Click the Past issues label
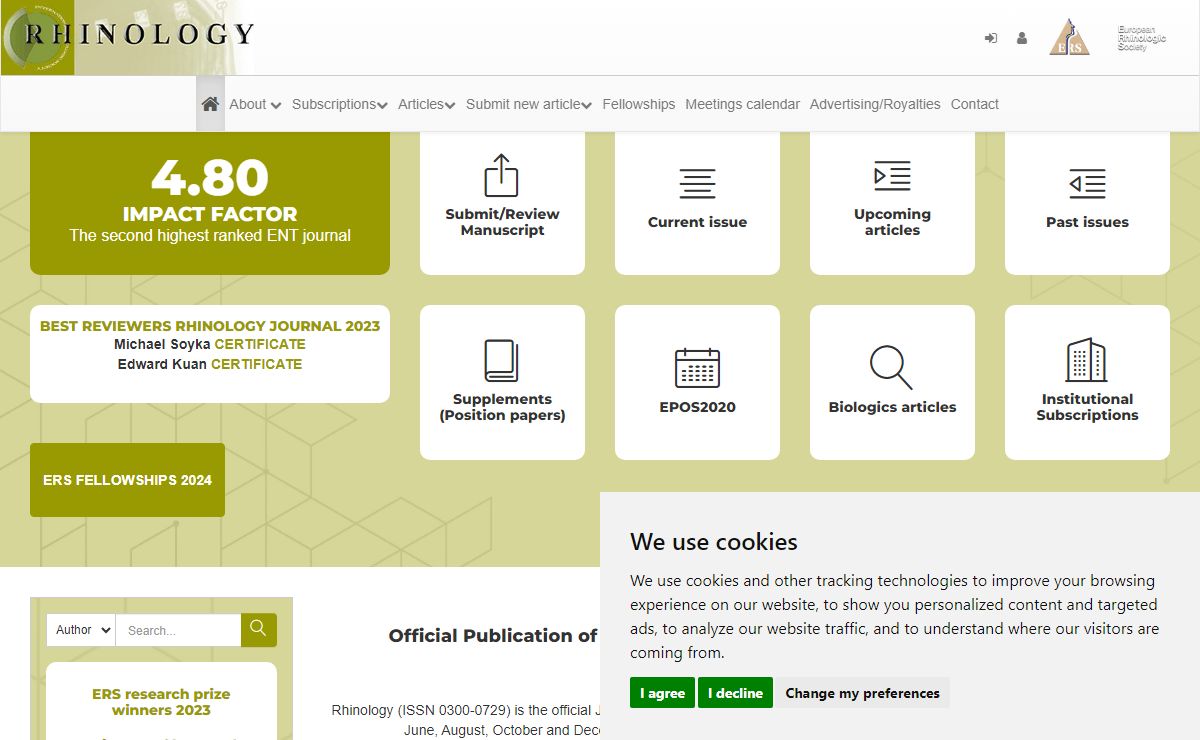The height and width of the screenshot is (740, 1200). (x=1087, y=222)
